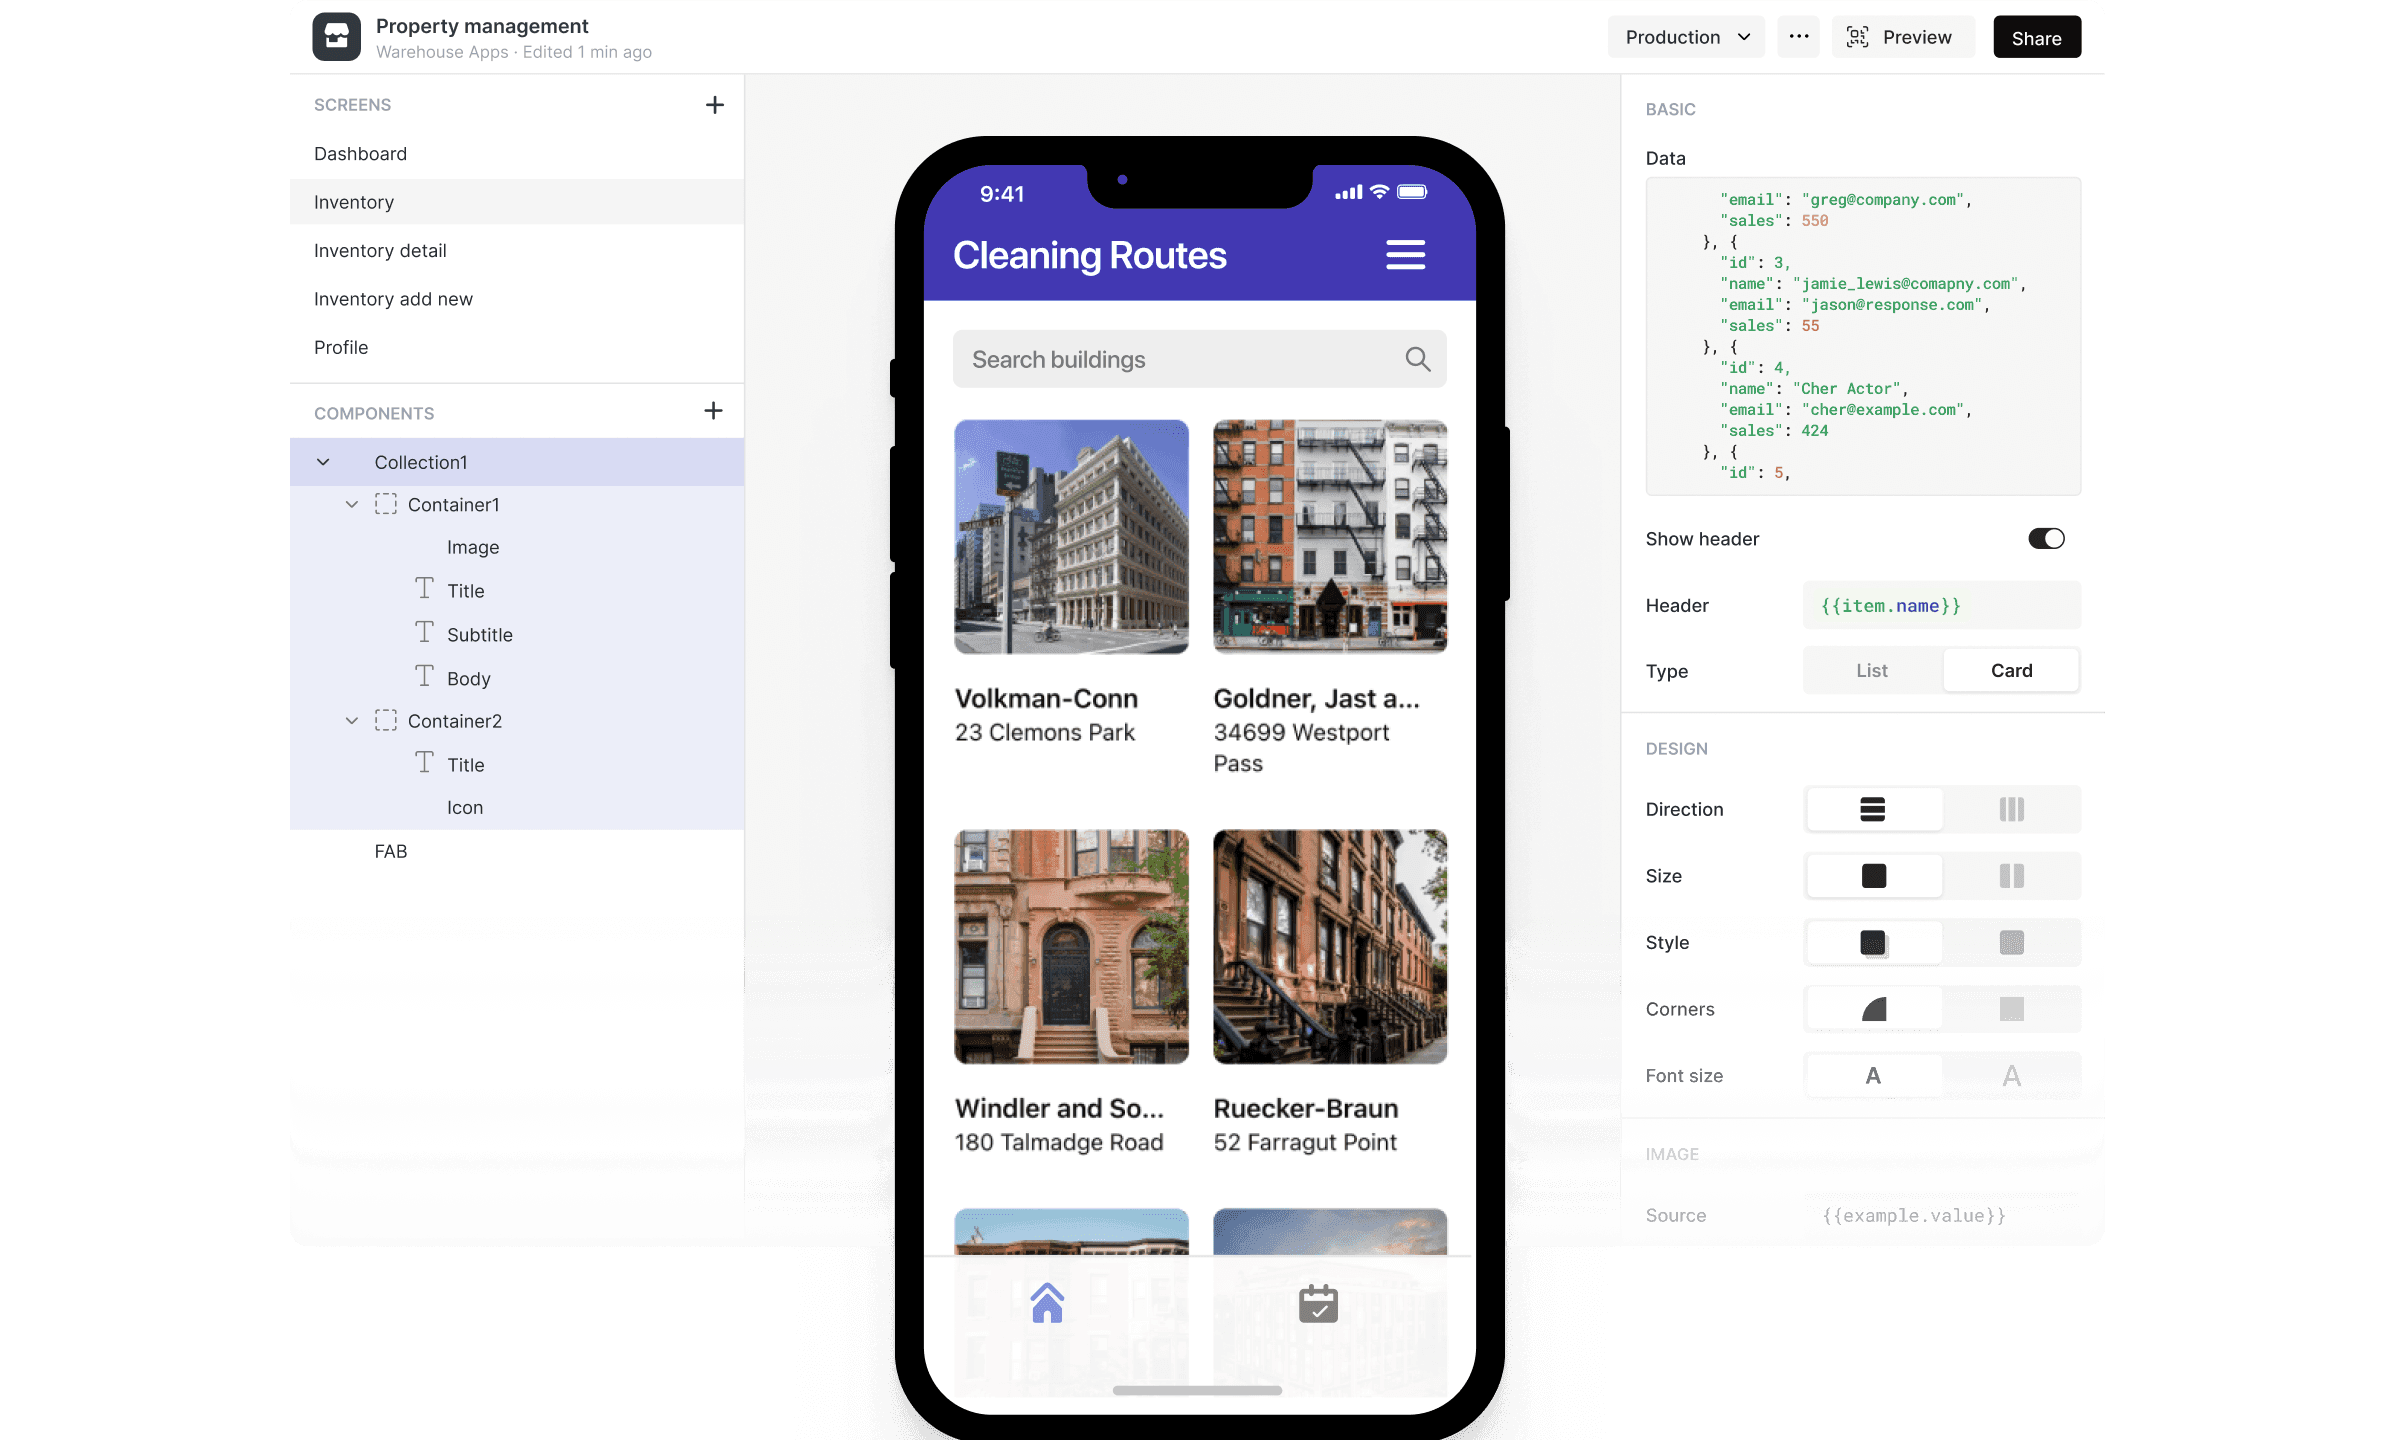Choose square Corners style
The image size is (2400, 1440).
2011,1008
